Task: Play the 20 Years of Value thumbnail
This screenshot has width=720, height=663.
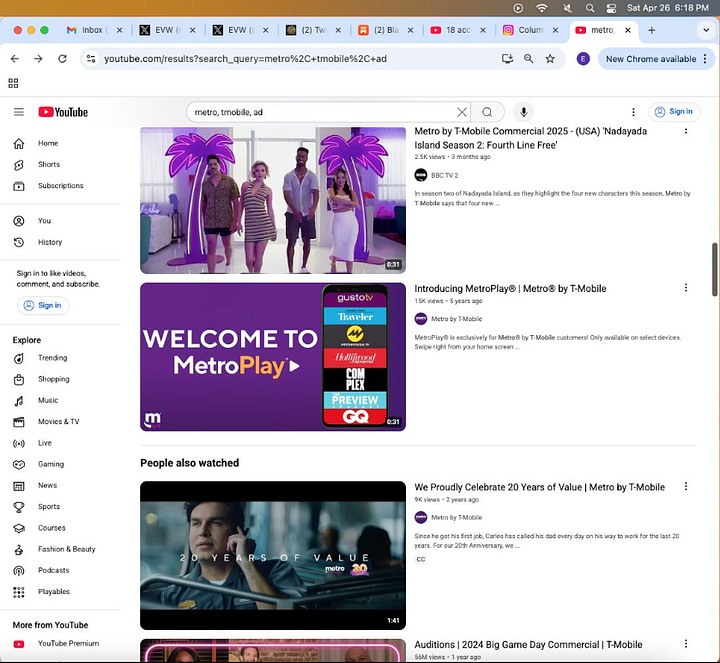Action: coord(273,556)
